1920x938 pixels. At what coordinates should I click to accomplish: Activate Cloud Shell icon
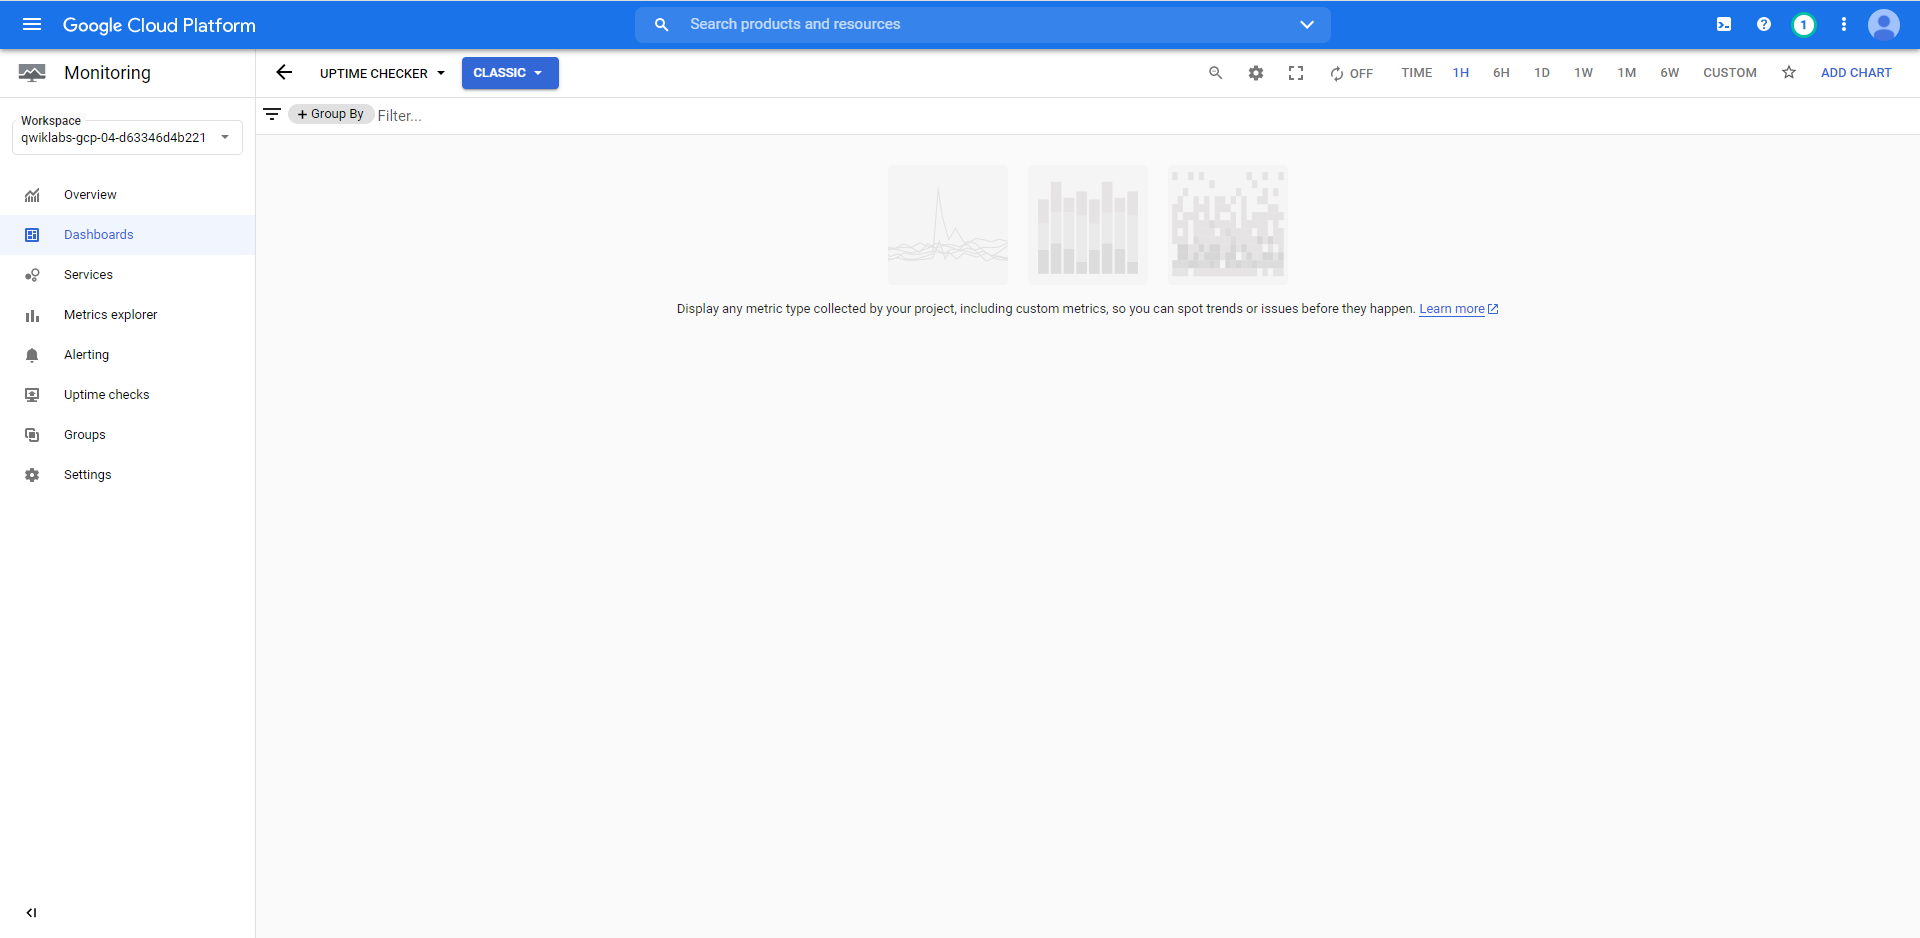pos(1724,24)
